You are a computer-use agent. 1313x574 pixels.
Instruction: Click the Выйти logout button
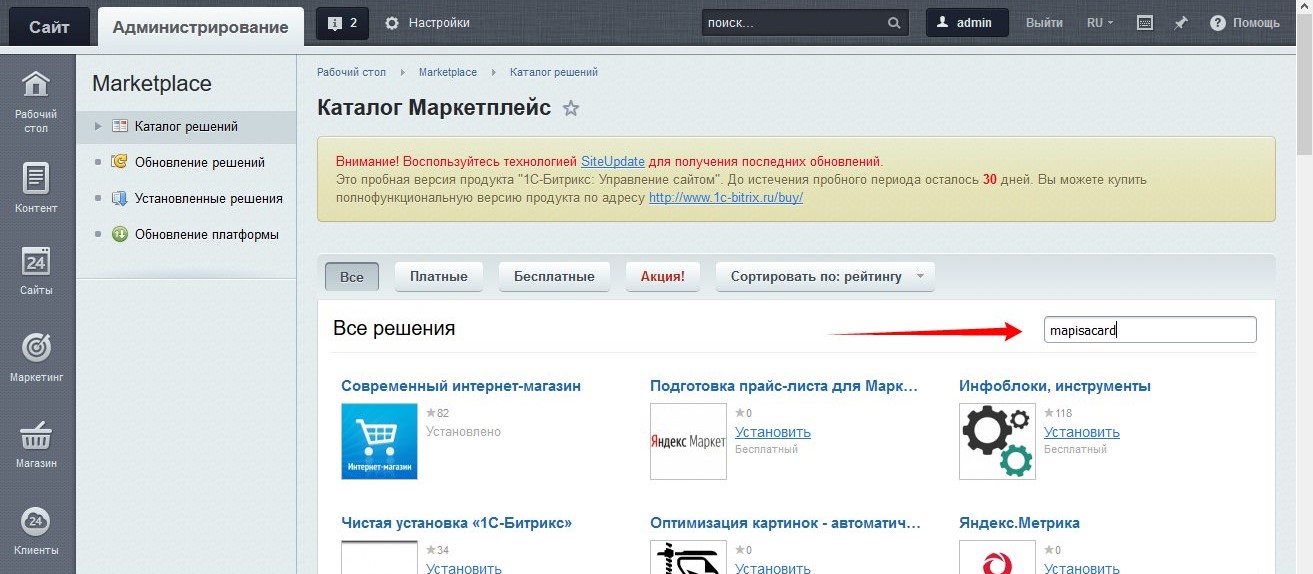1044,23
